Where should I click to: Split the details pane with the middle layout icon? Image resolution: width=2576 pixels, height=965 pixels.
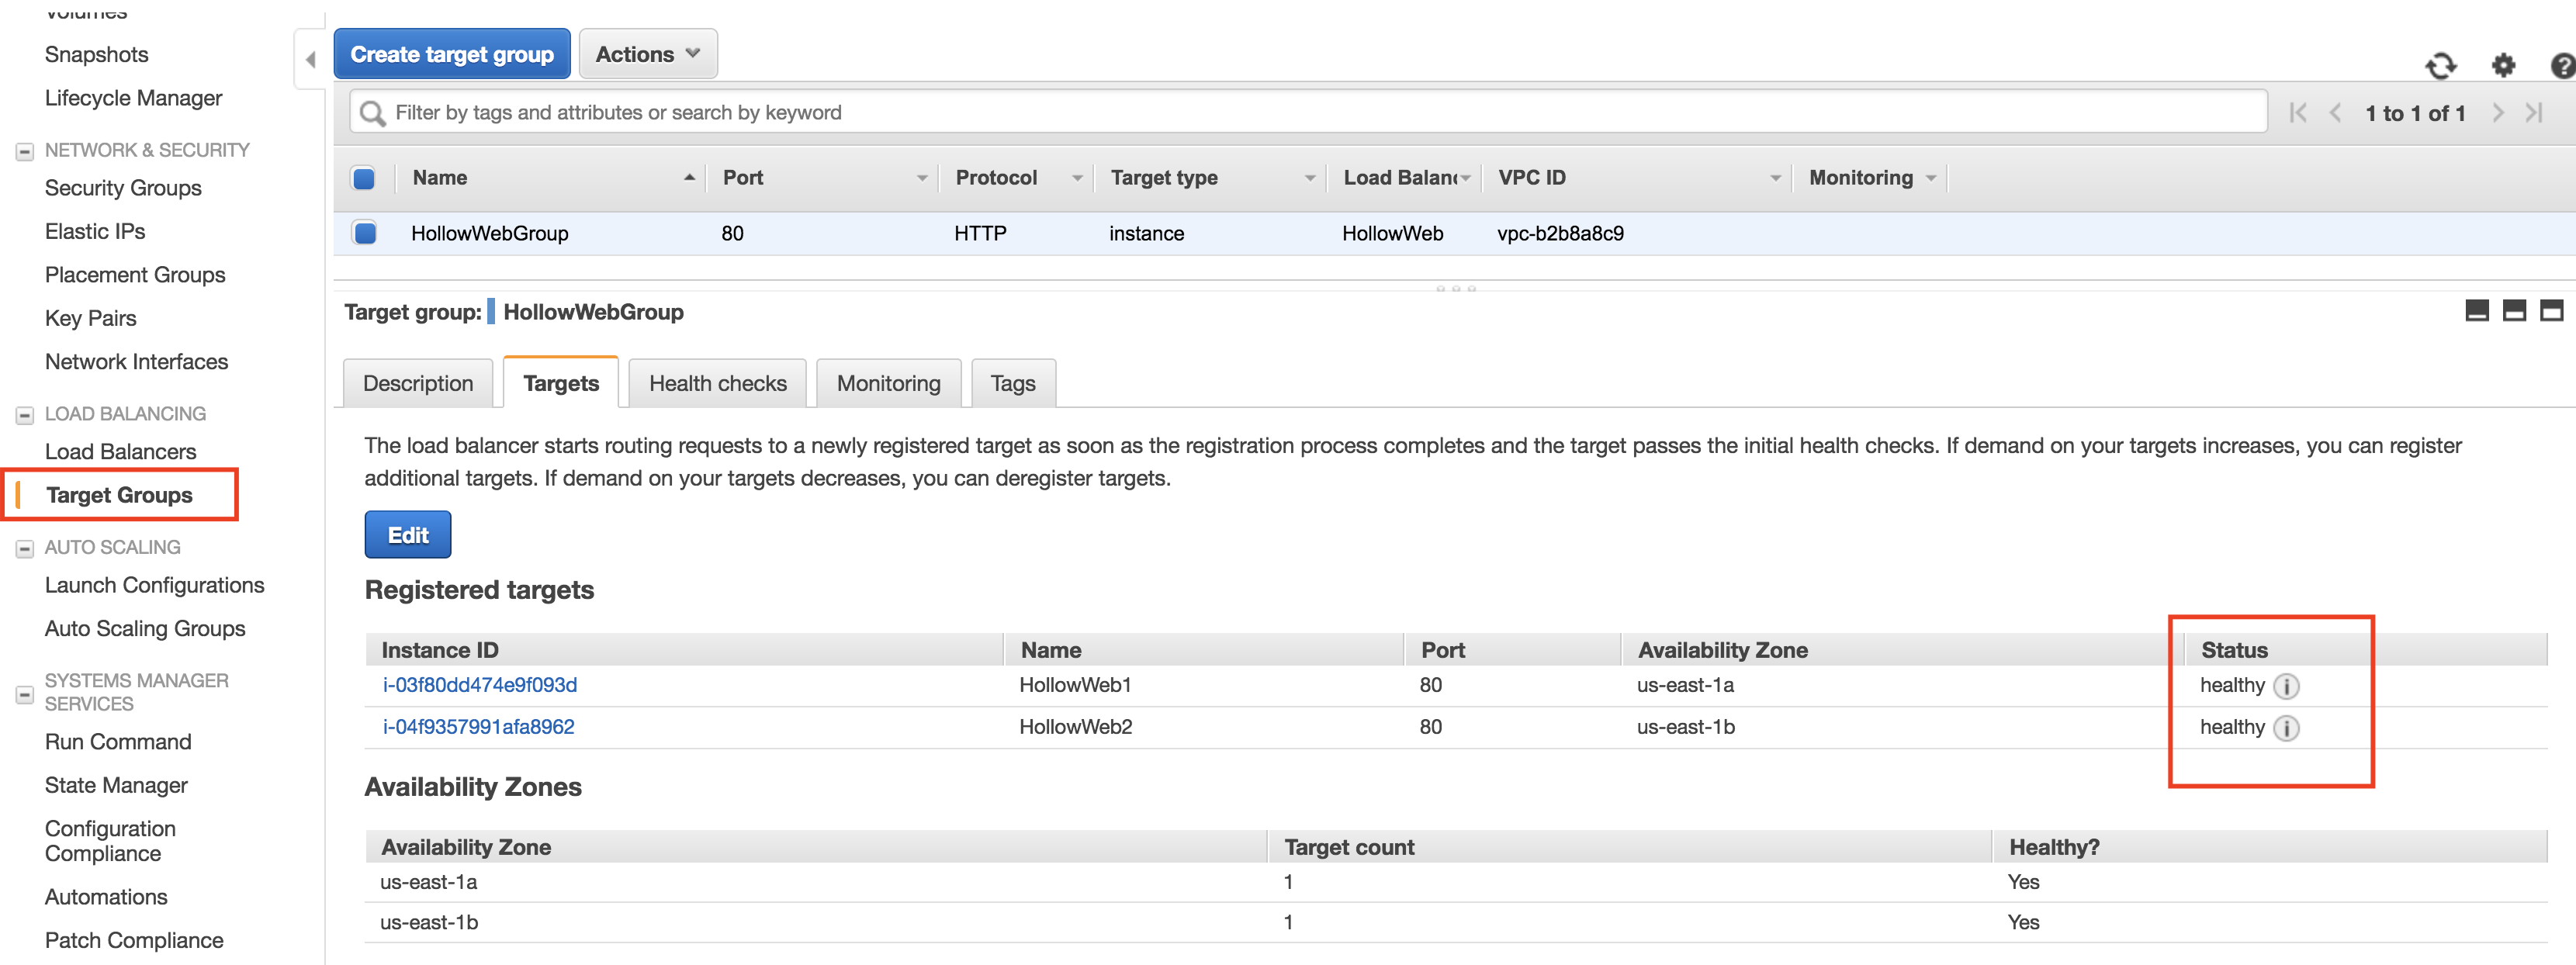pos(2514,311)
